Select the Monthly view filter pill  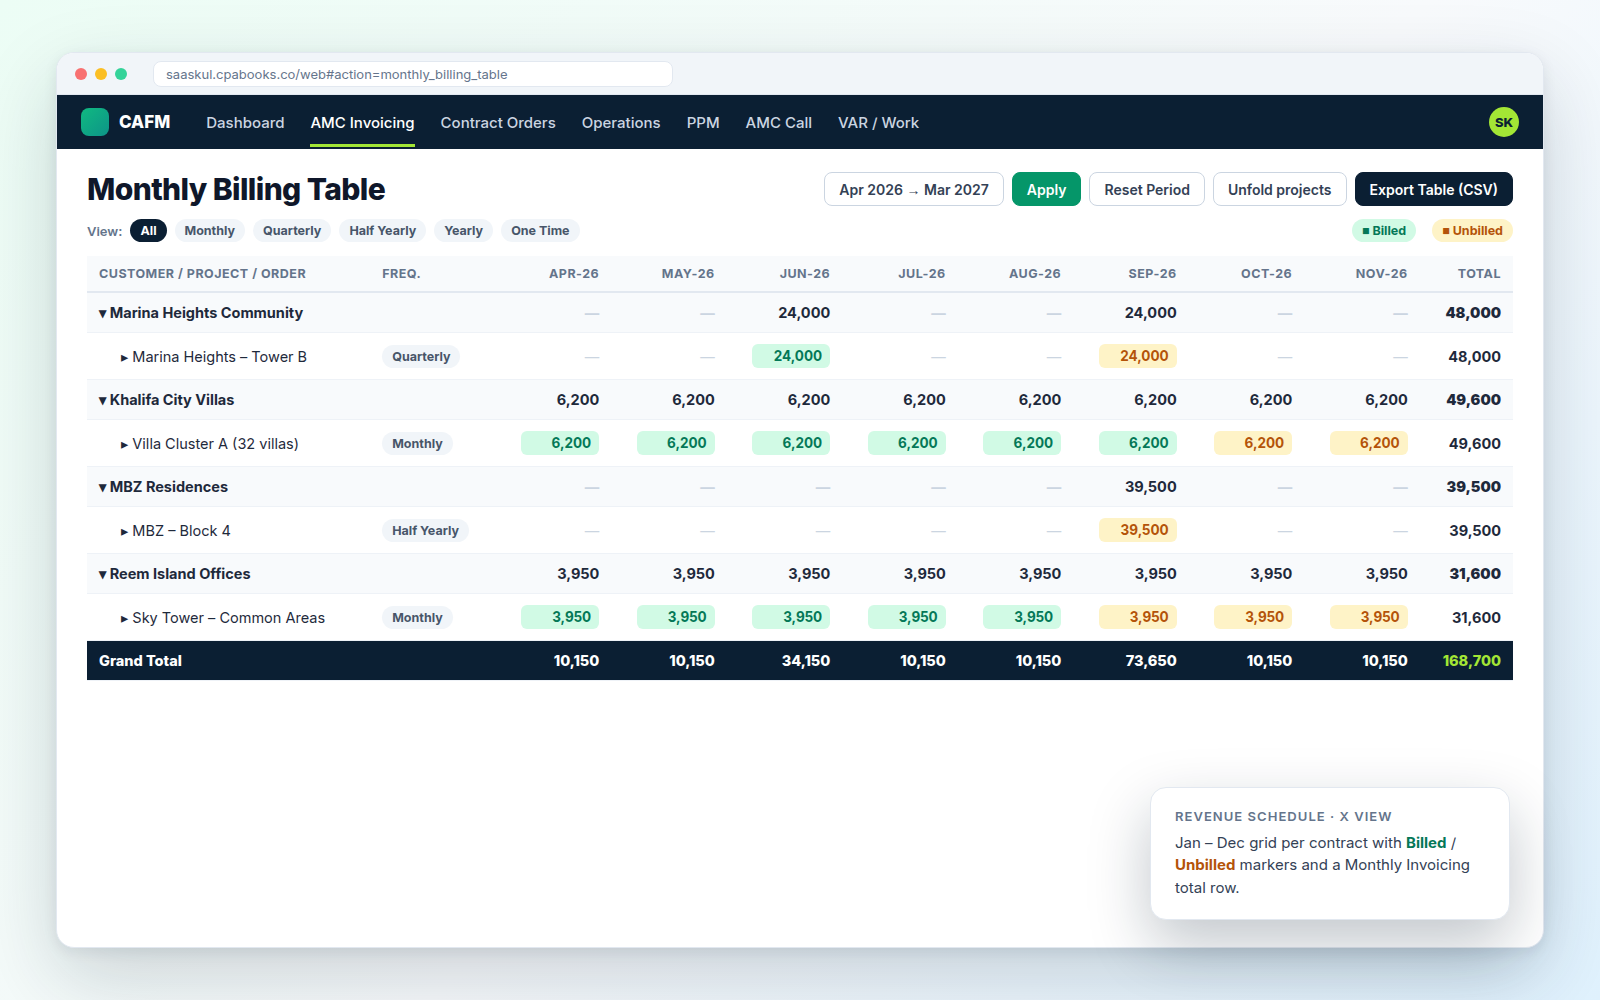point(209,231)
